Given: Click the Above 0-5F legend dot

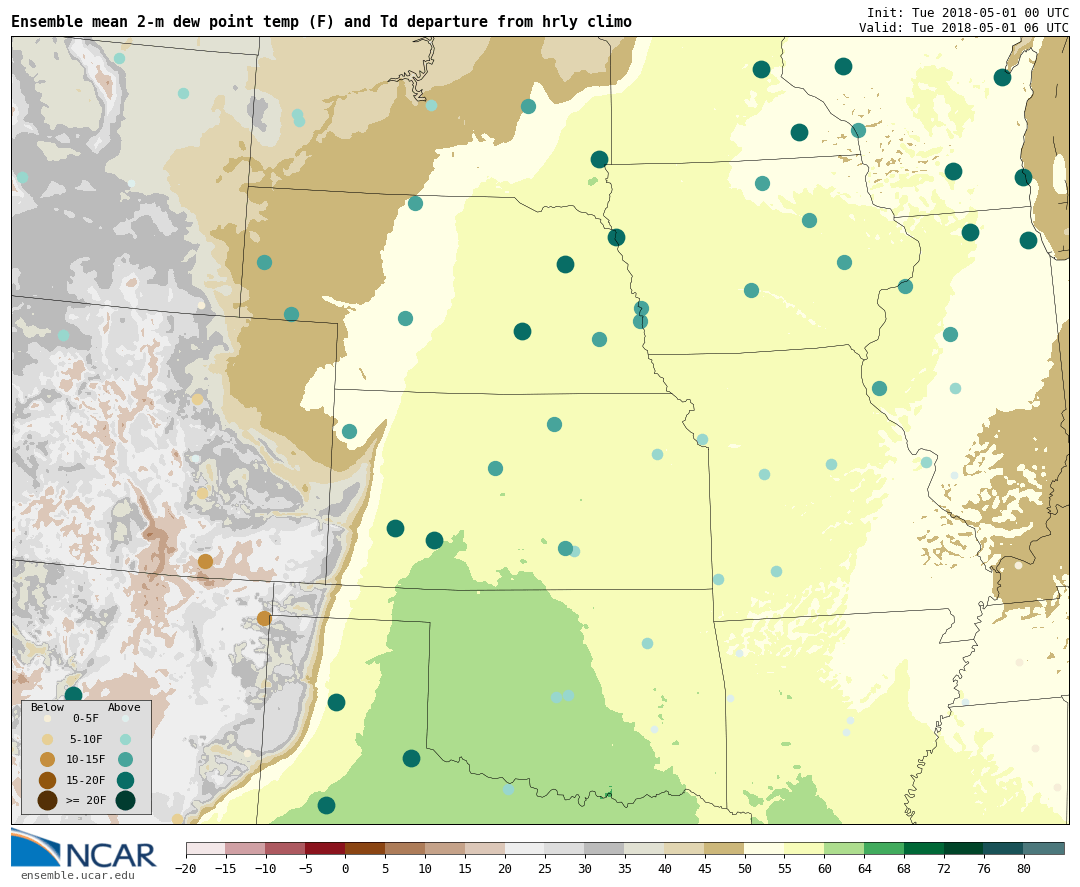Looking at the screenshot, I should pos(125,718).
